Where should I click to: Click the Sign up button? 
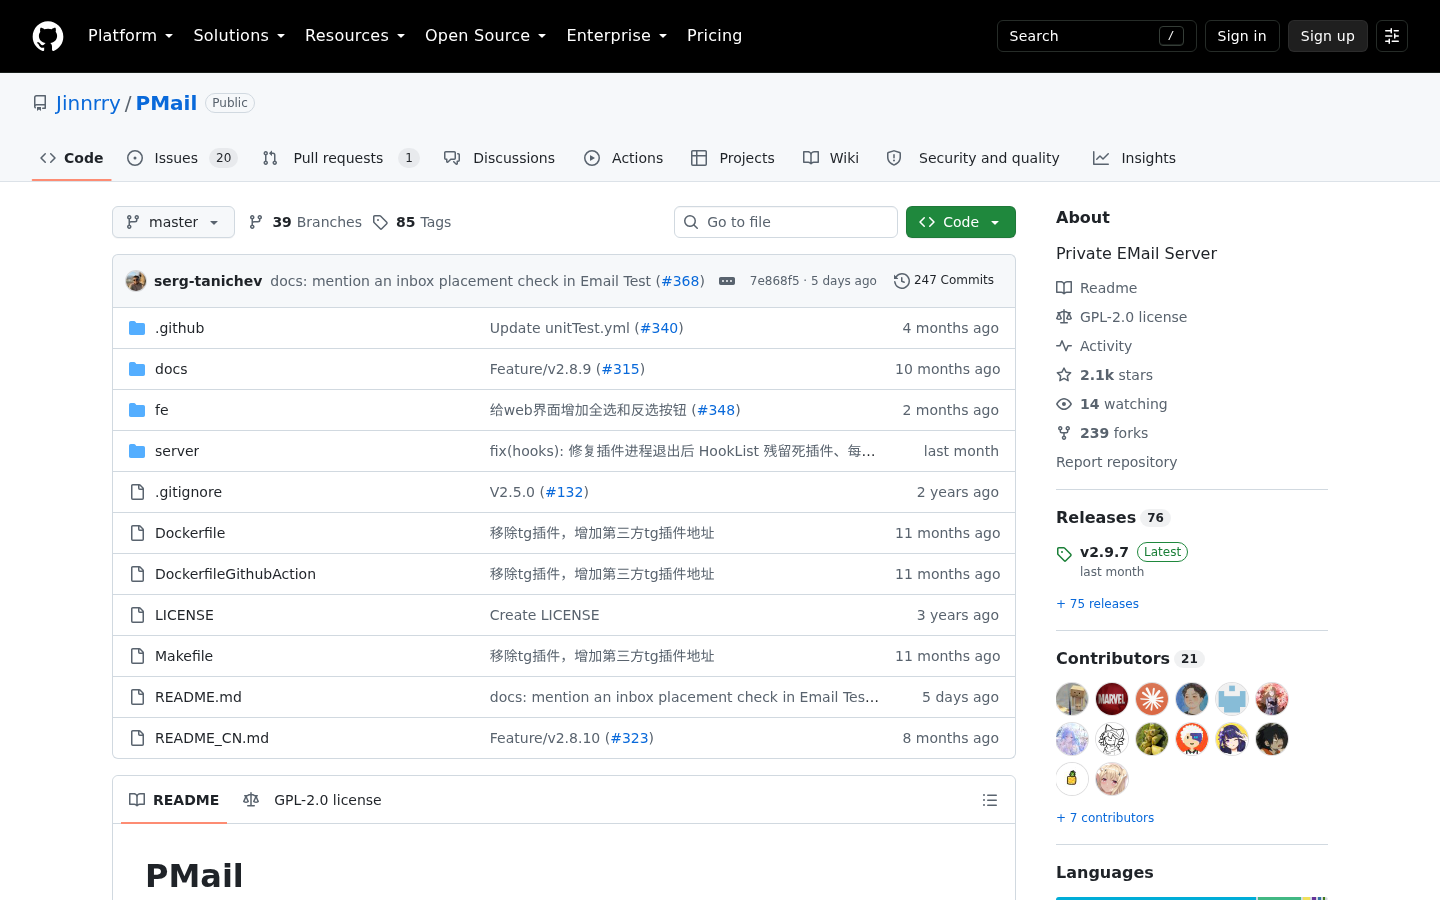click(x=1327, y=36)
